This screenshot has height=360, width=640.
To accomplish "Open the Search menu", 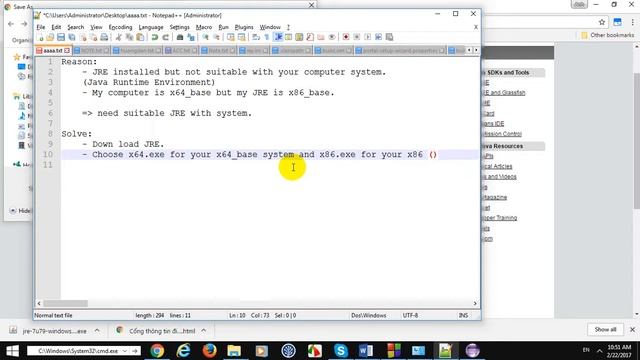I will click(x=76, y=27).
